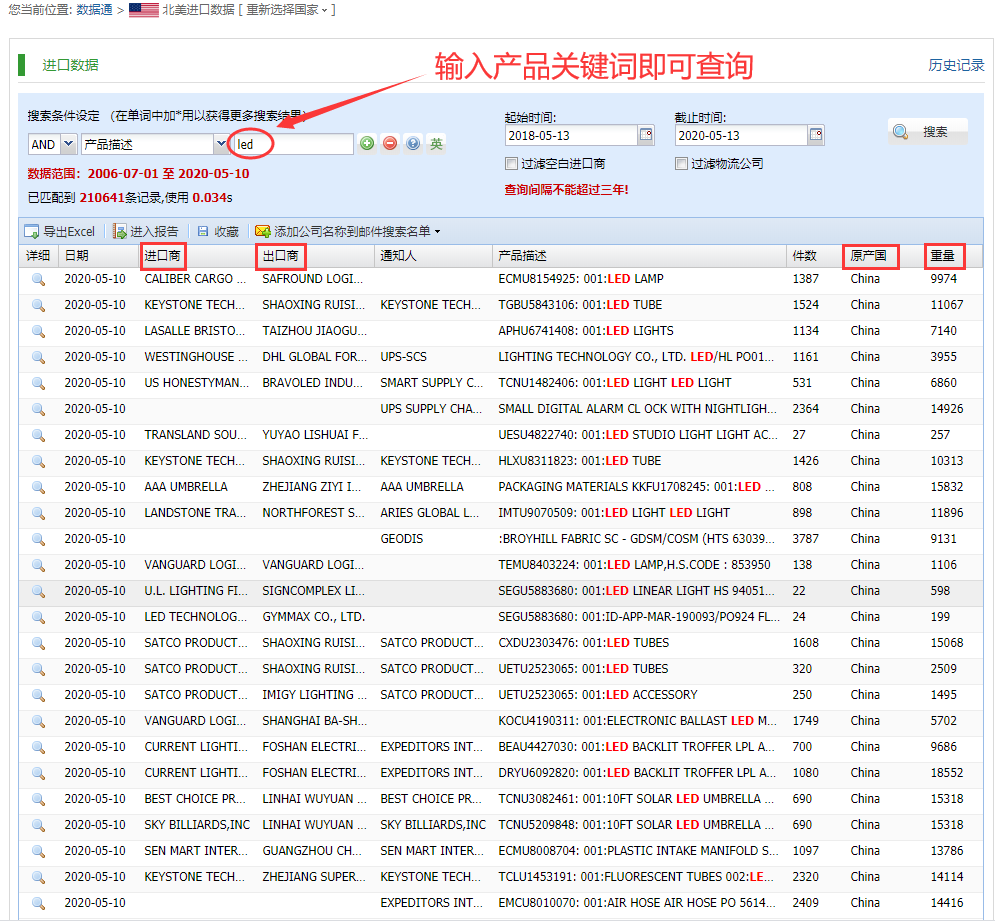The height and width of the screenshot is (924, 995).
Task: Select importer SKY BILLIARDS,INC cell
Action: pos(197,826)
